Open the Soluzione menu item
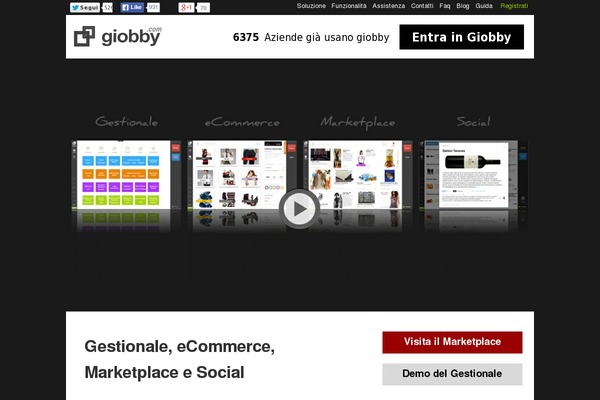 311,6
